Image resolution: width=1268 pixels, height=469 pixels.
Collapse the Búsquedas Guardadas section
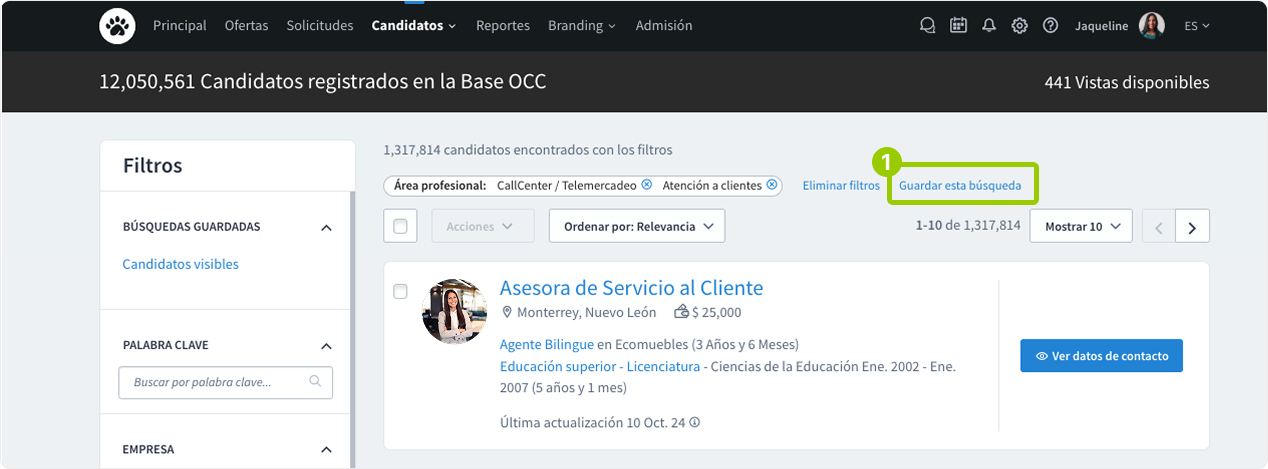(326, 228)
